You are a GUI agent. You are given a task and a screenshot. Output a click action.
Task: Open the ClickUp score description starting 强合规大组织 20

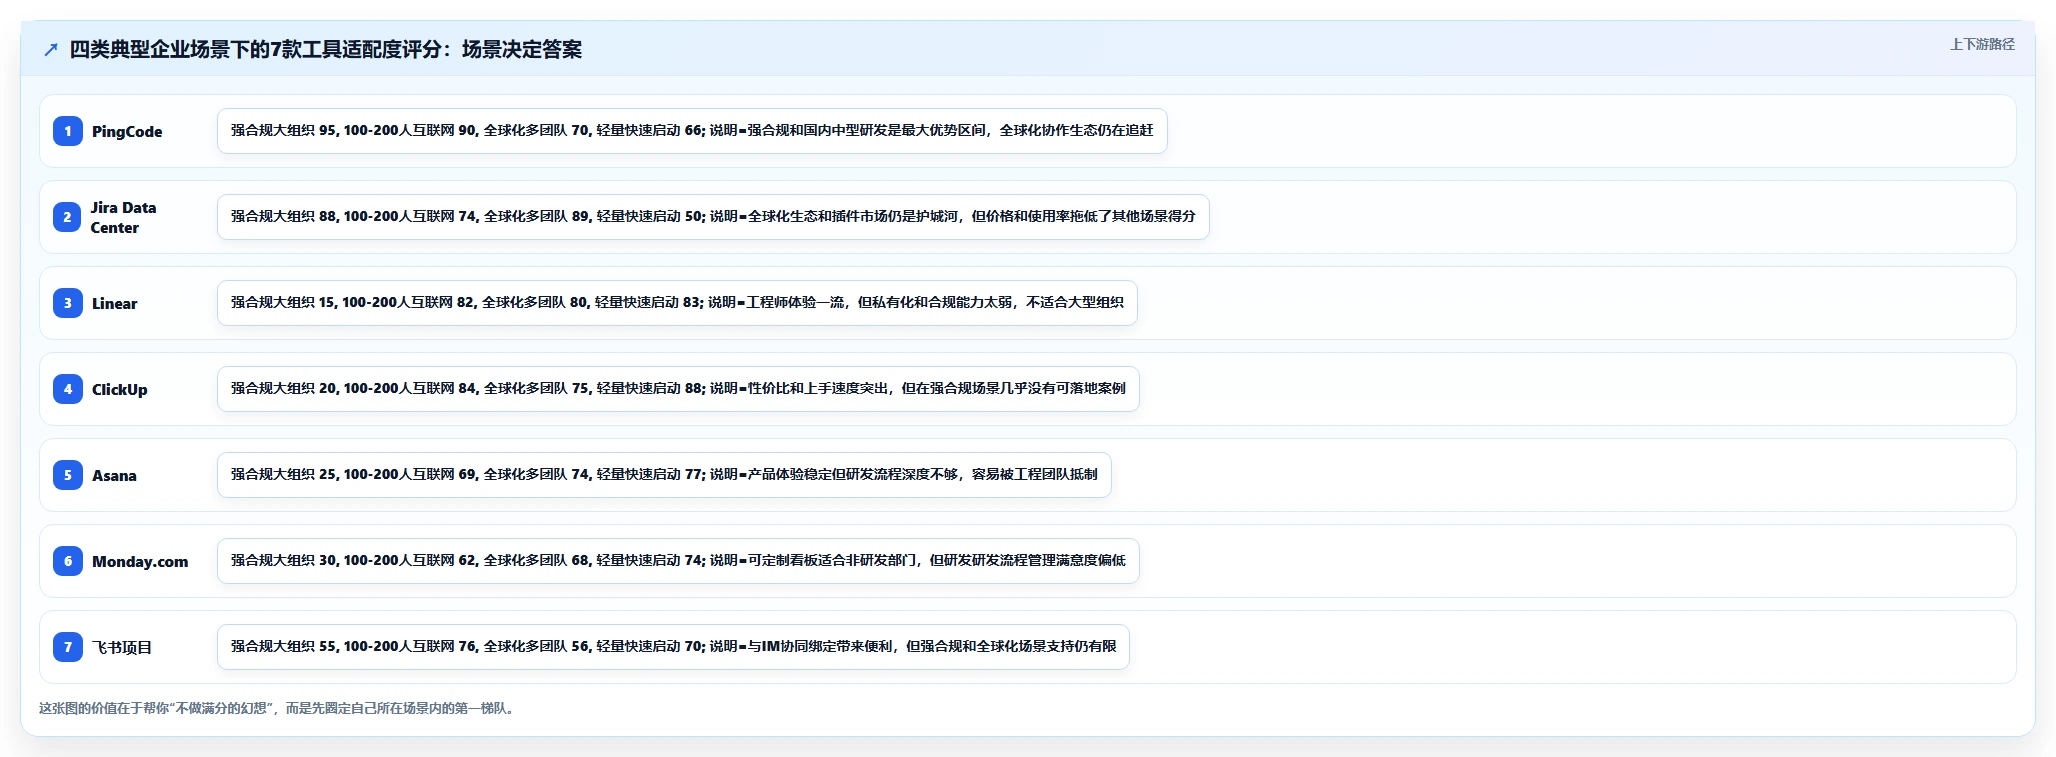(x=678, y=389)
